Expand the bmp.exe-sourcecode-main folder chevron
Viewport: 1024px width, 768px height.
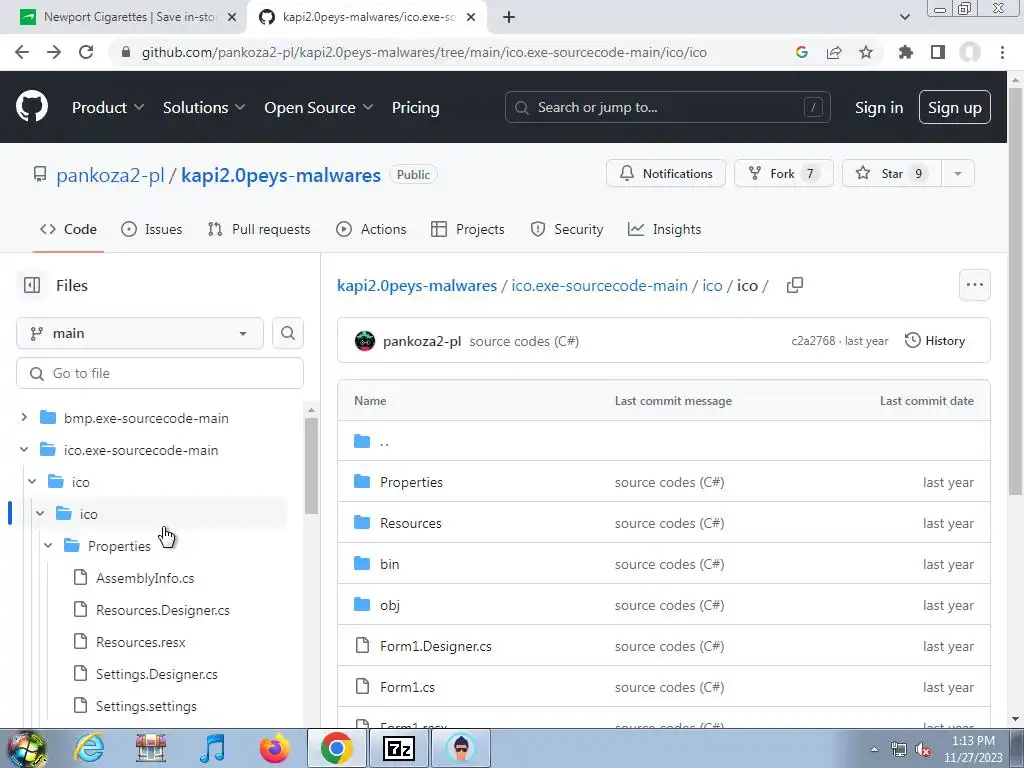(24, 417)
